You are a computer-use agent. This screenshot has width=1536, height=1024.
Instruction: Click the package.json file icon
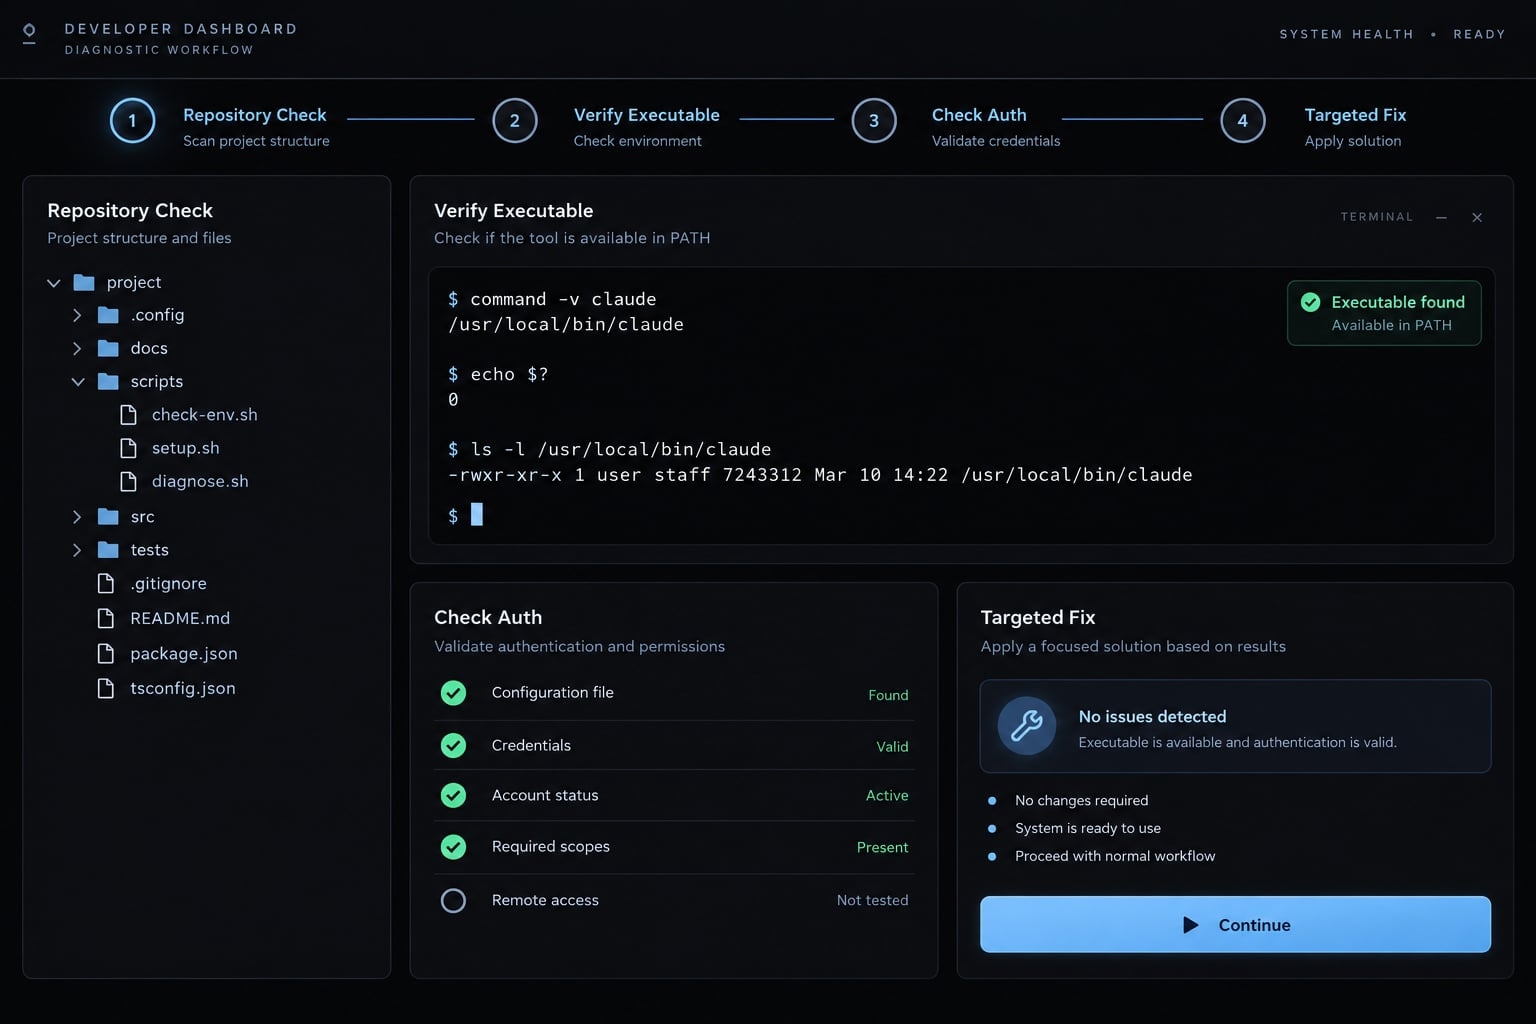[x=105, y=654]
